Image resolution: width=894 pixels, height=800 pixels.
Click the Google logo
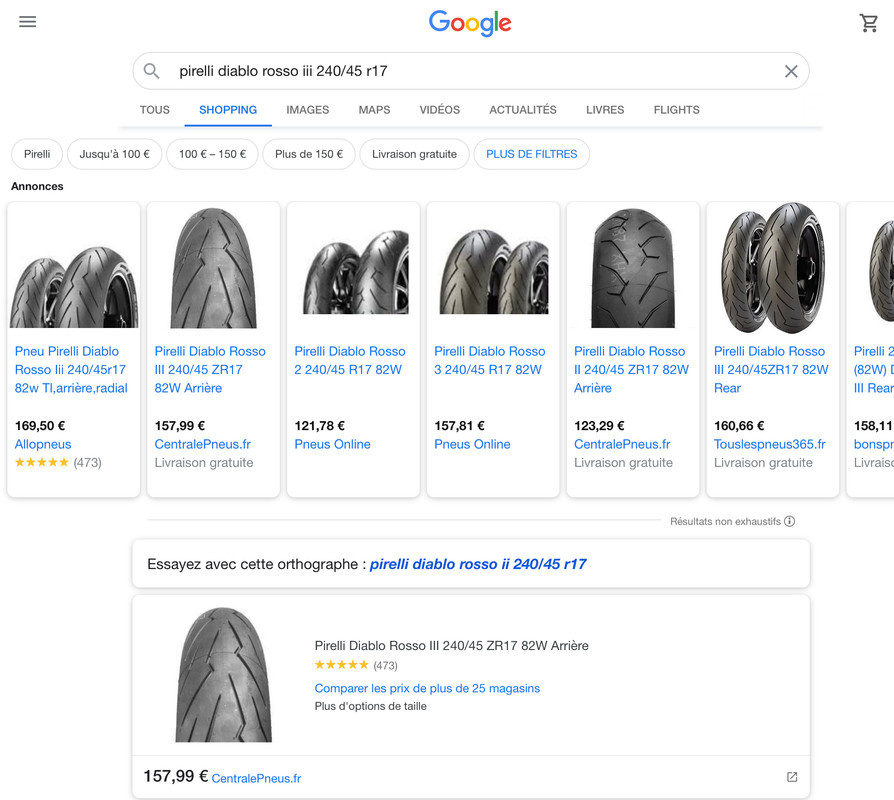pyautogui.click(x=470, y=23)
